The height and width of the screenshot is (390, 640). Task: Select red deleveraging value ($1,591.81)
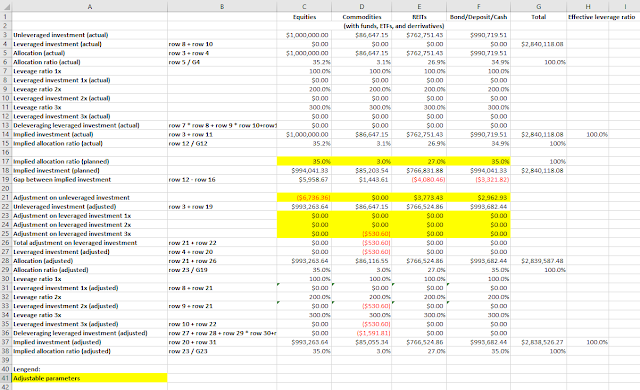(x=362, y=333)
